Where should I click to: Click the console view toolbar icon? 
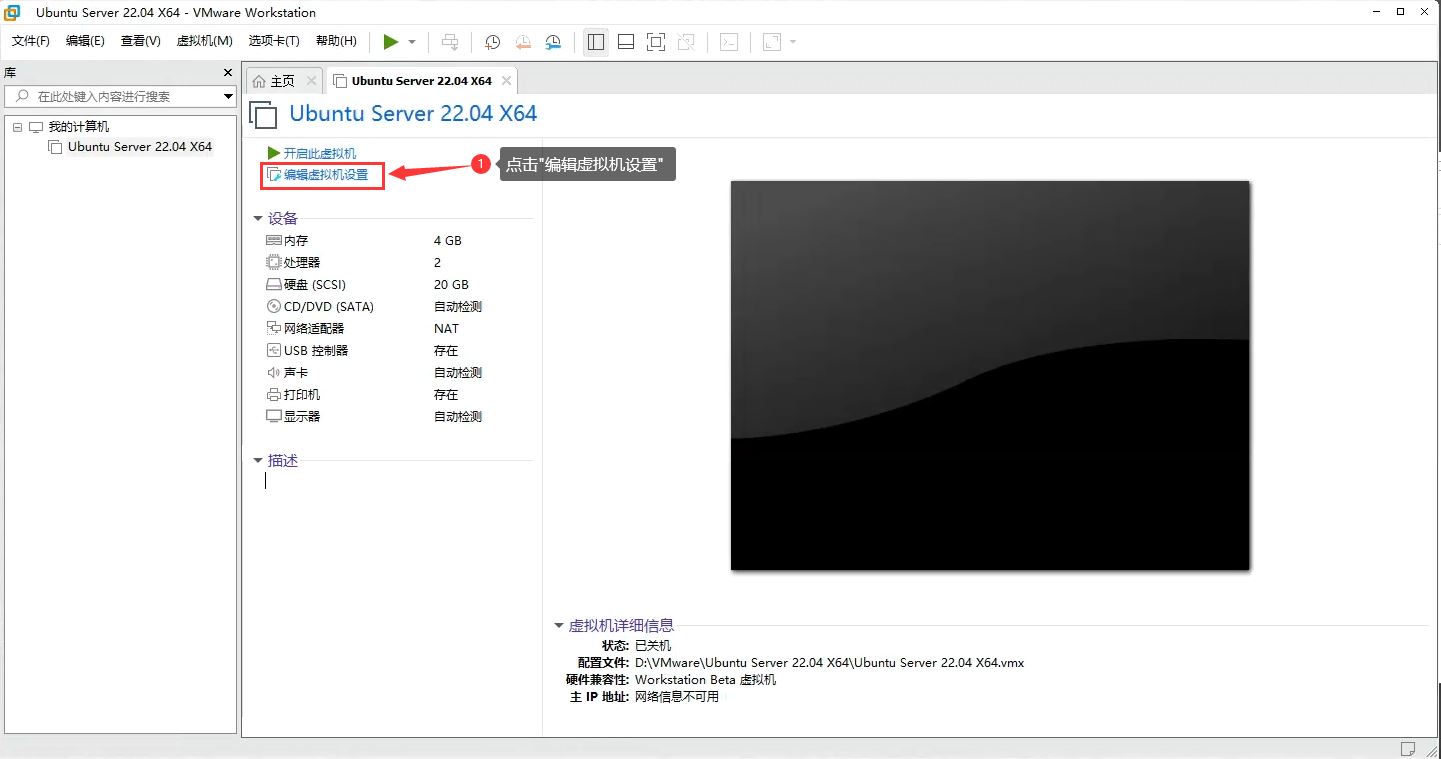730,42
